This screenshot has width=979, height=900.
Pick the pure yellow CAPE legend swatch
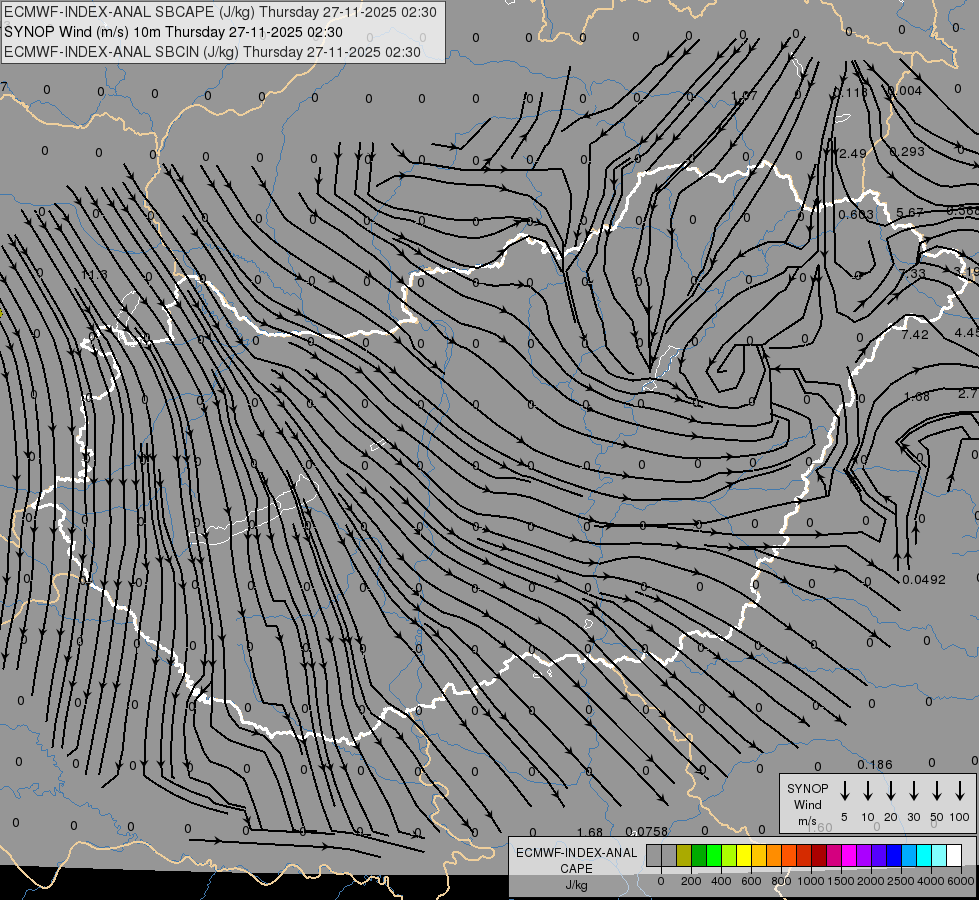[744, 855]
